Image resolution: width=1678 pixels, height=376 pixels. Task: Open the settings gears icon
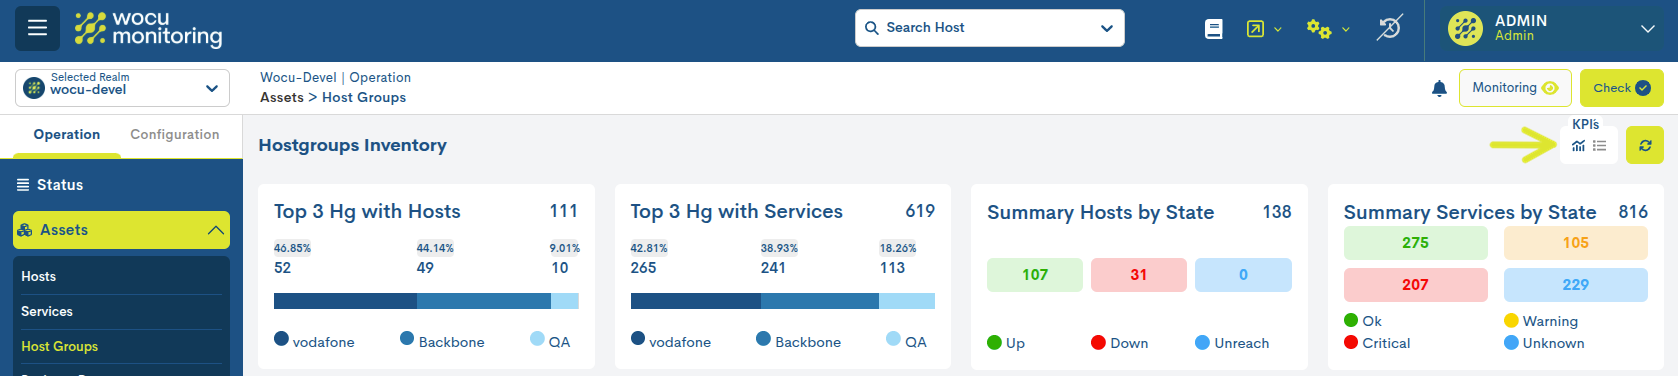click(1319, 29)
